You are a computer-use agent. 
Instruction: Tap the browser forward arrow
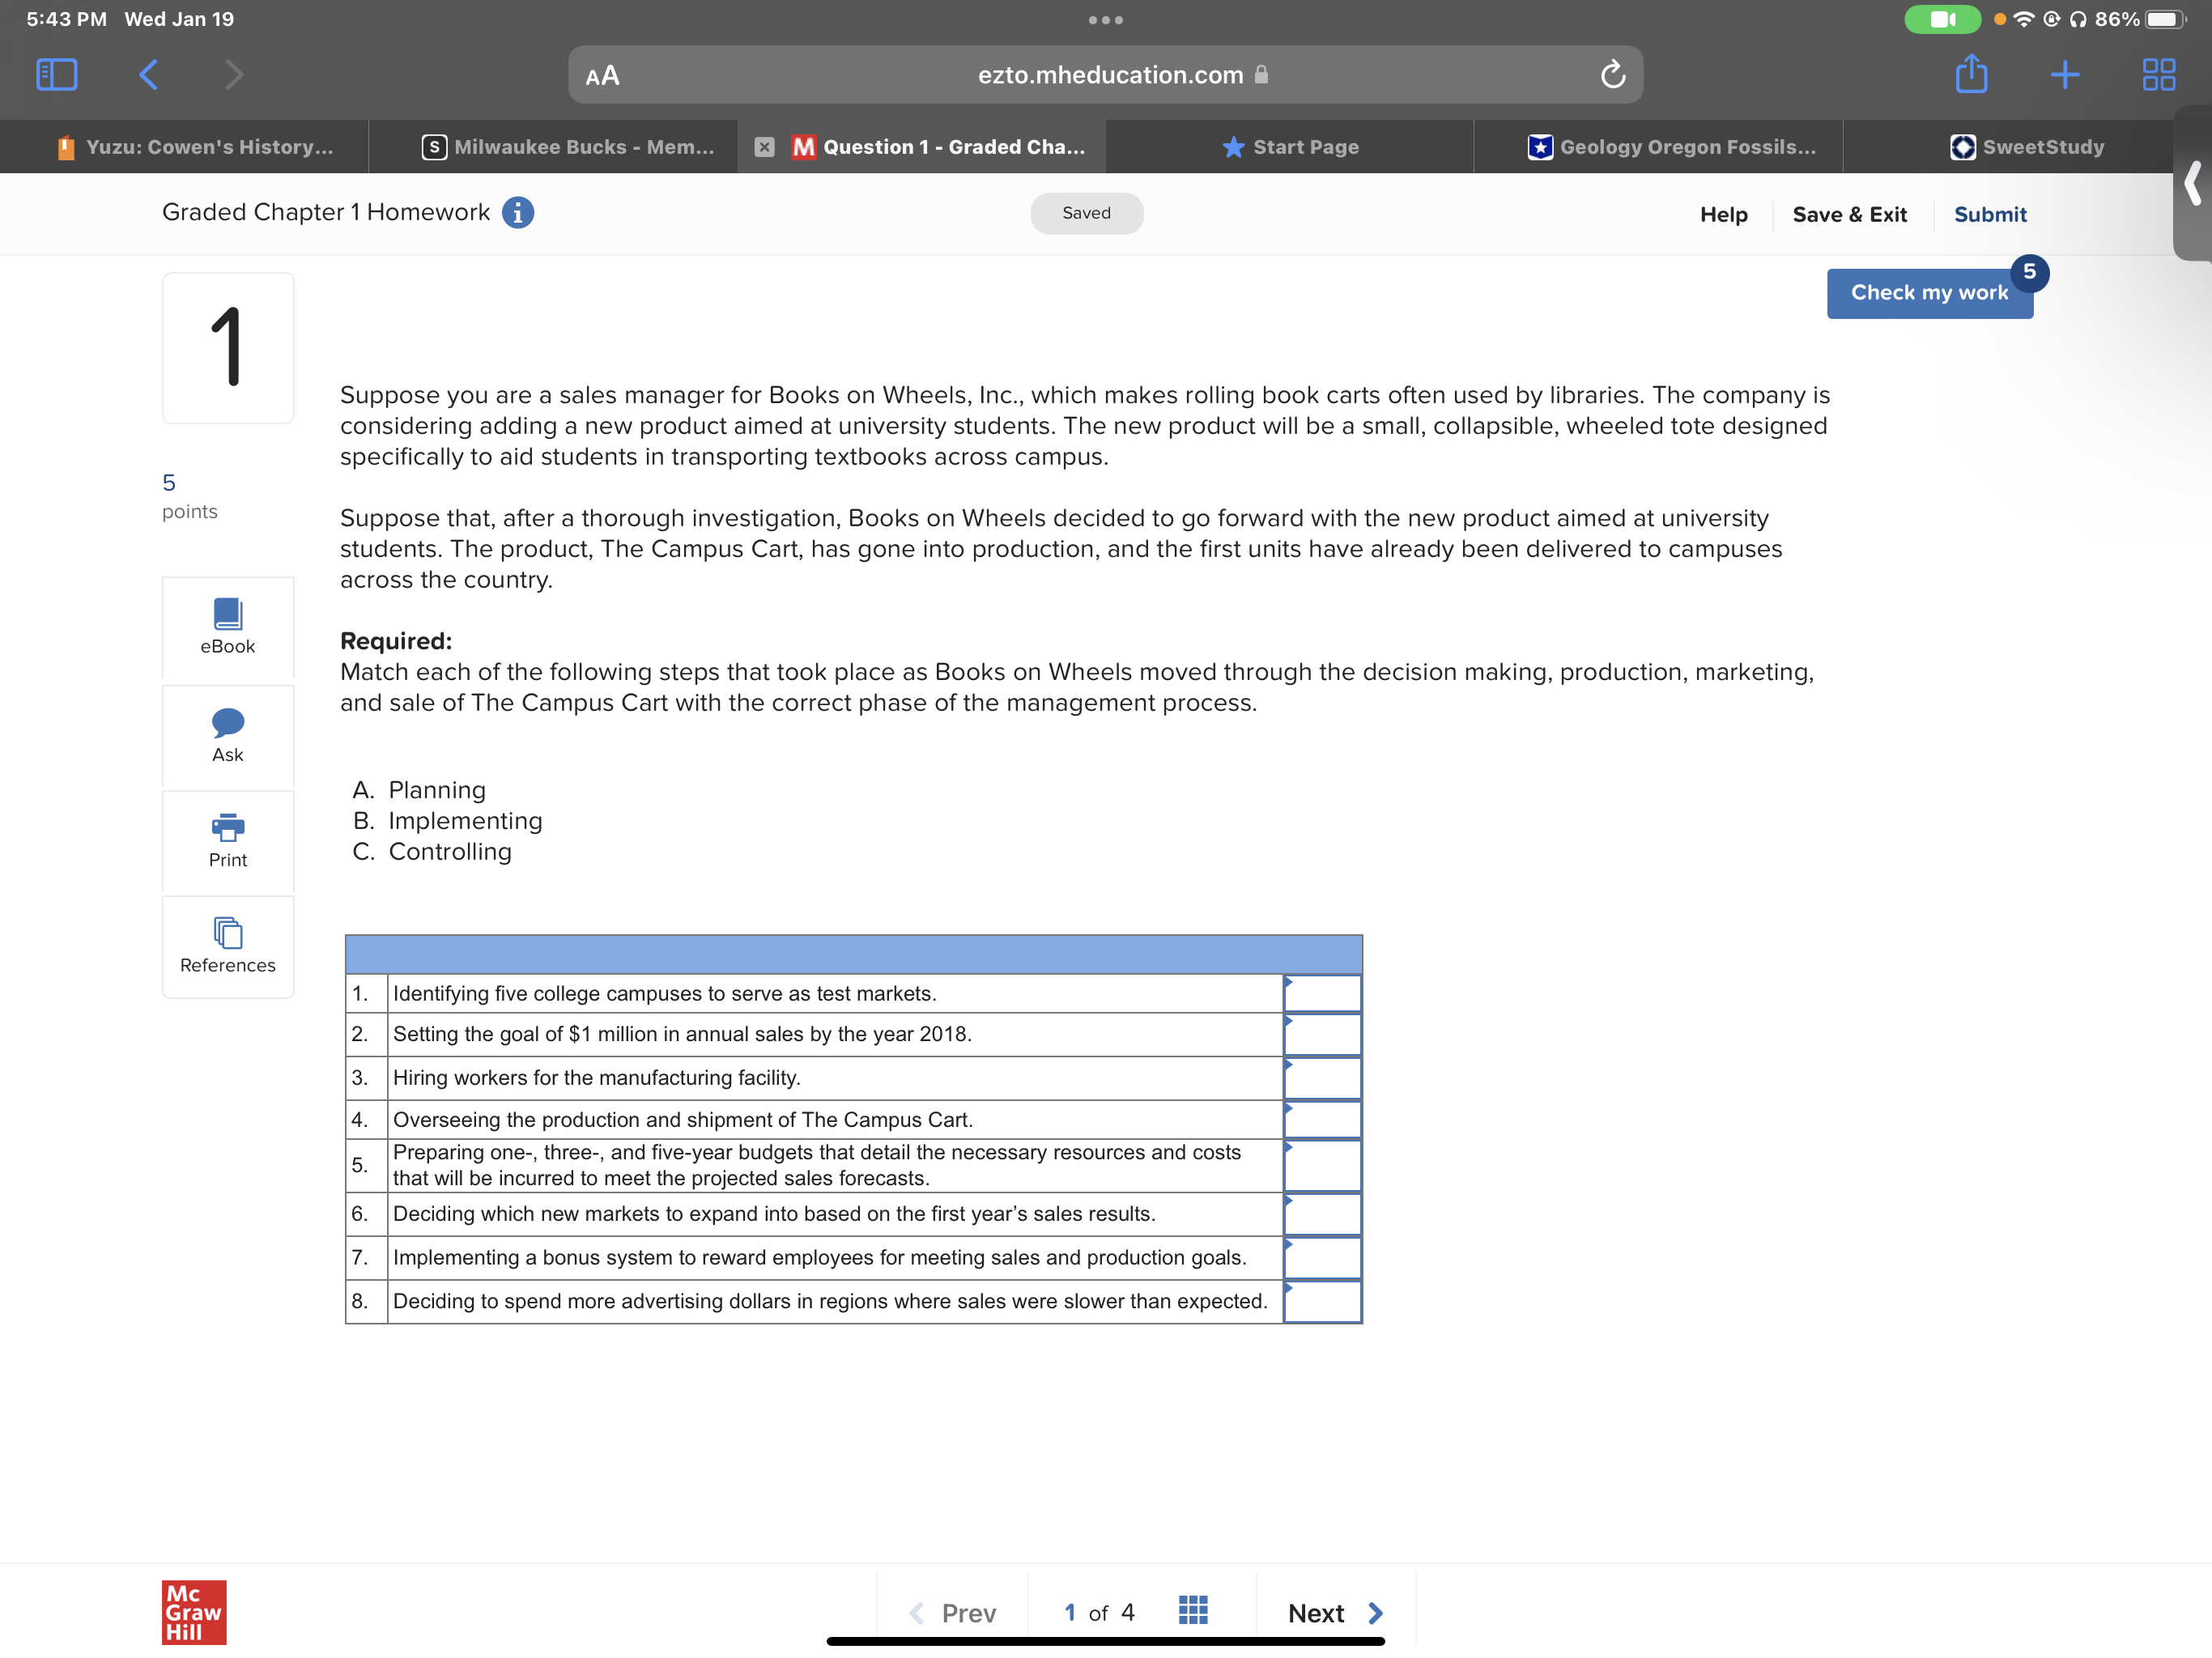pos(234,75)
